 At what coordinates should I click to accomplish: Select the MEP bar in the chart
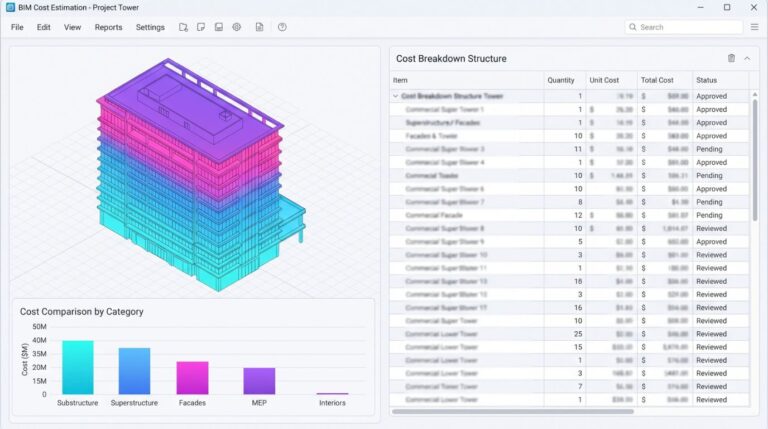259,381
